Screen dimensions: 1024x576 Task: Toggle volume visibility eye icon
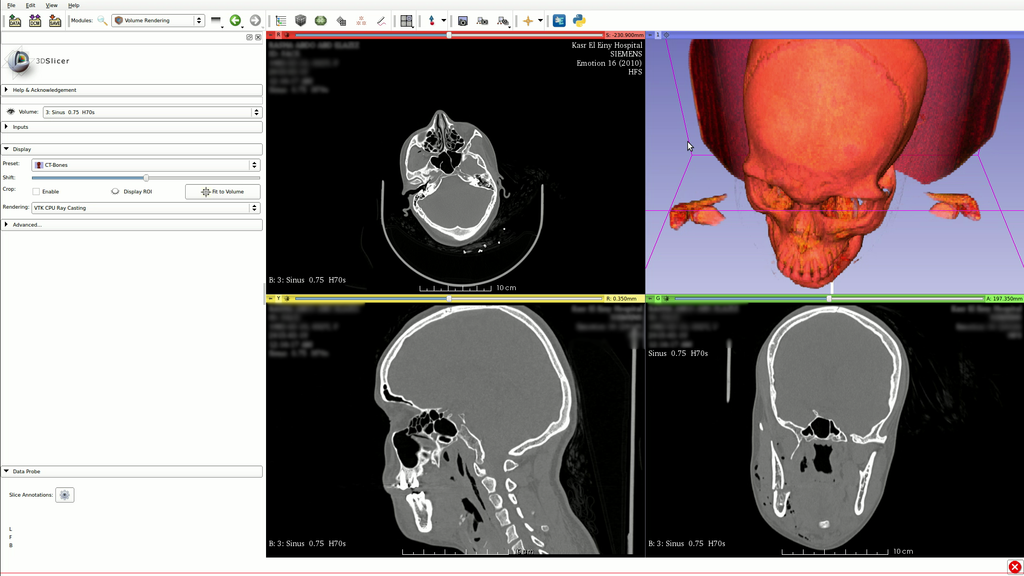coord(10,112)
